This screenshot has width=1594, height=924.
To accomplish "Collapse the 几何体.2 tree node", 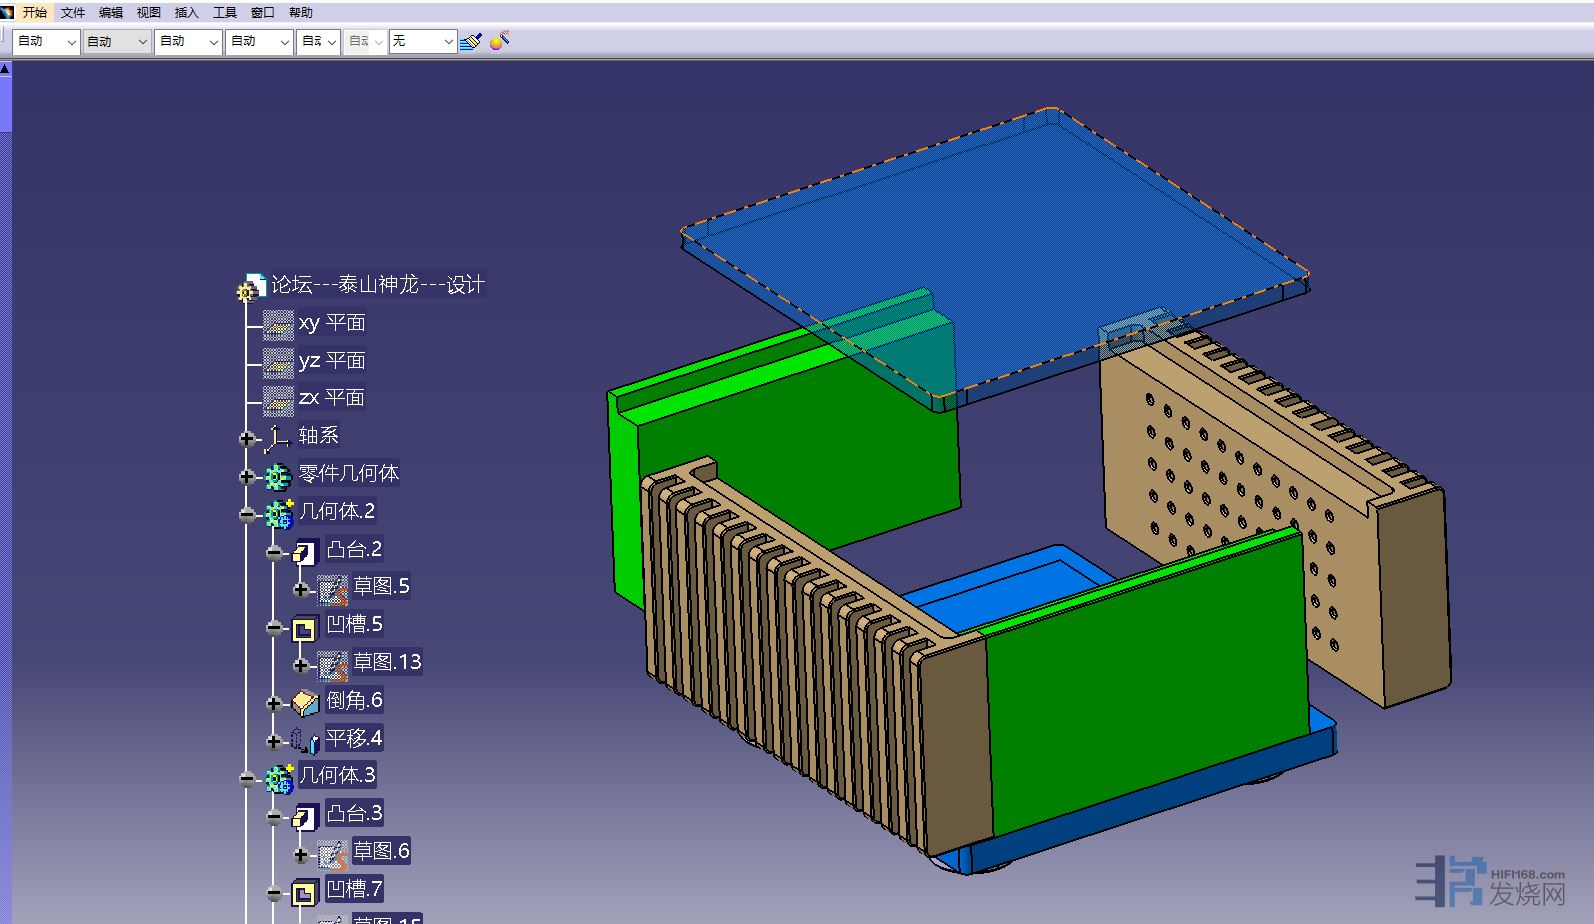I will coord(247,514).
